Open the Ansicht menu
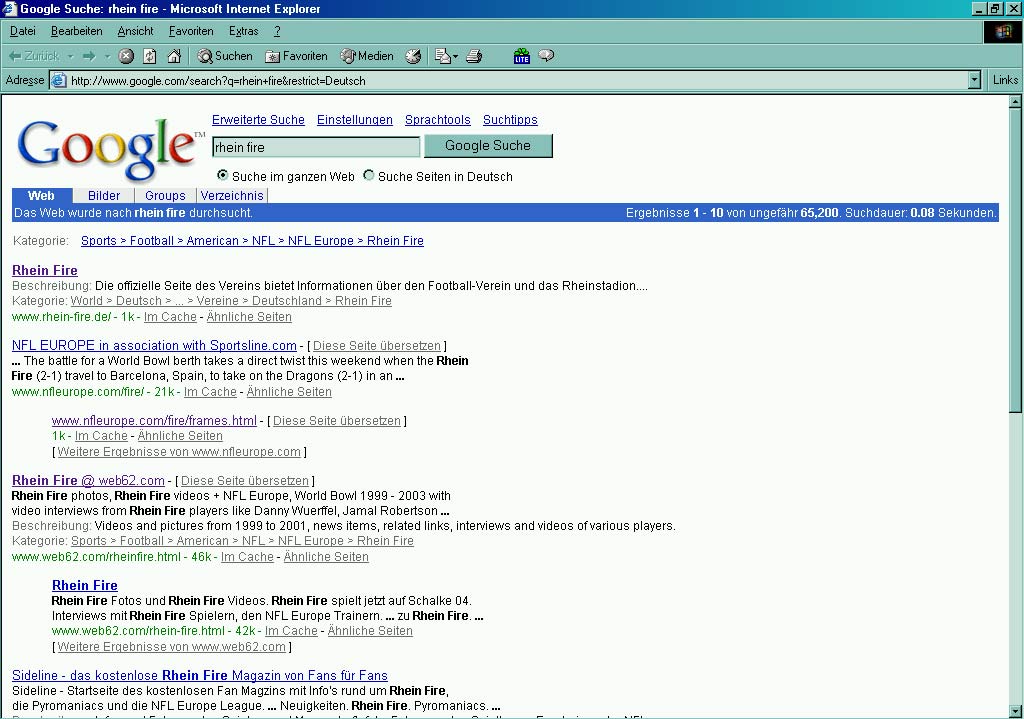The height and width of the screenshot is (719, 1024). tap(135, 31)
